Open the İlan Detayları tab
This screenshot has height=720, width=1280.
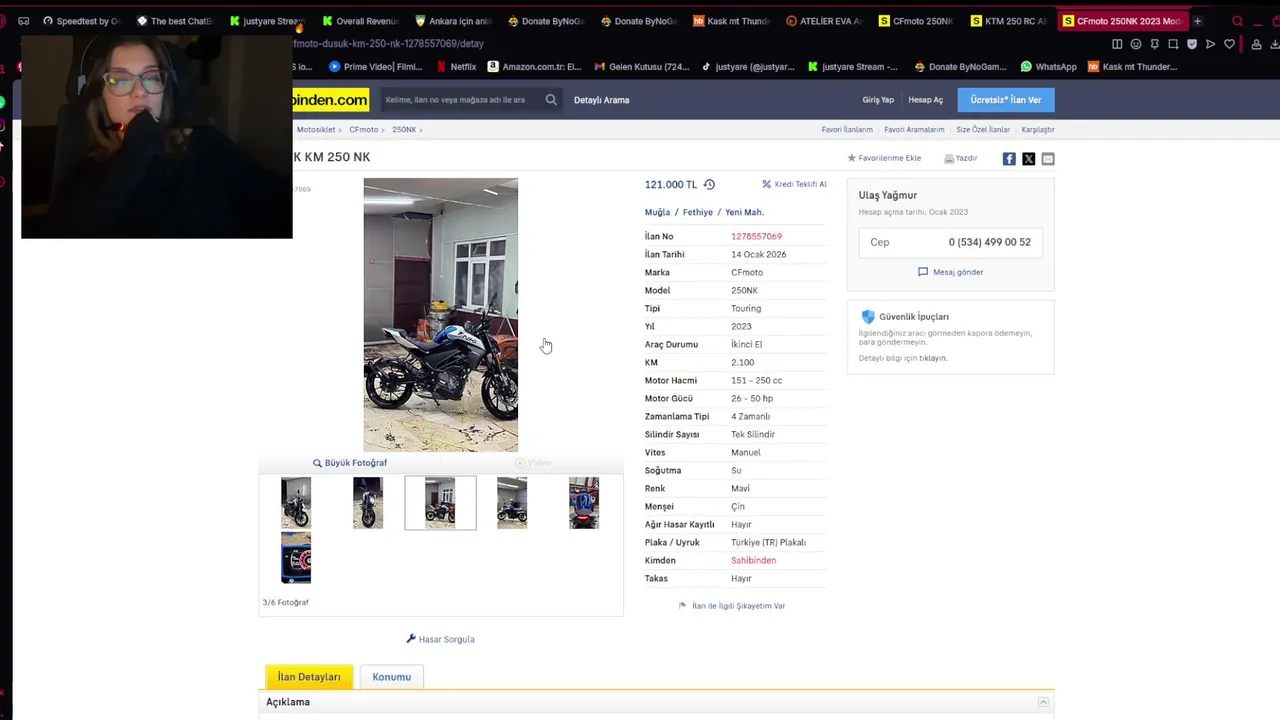[309, 677]
